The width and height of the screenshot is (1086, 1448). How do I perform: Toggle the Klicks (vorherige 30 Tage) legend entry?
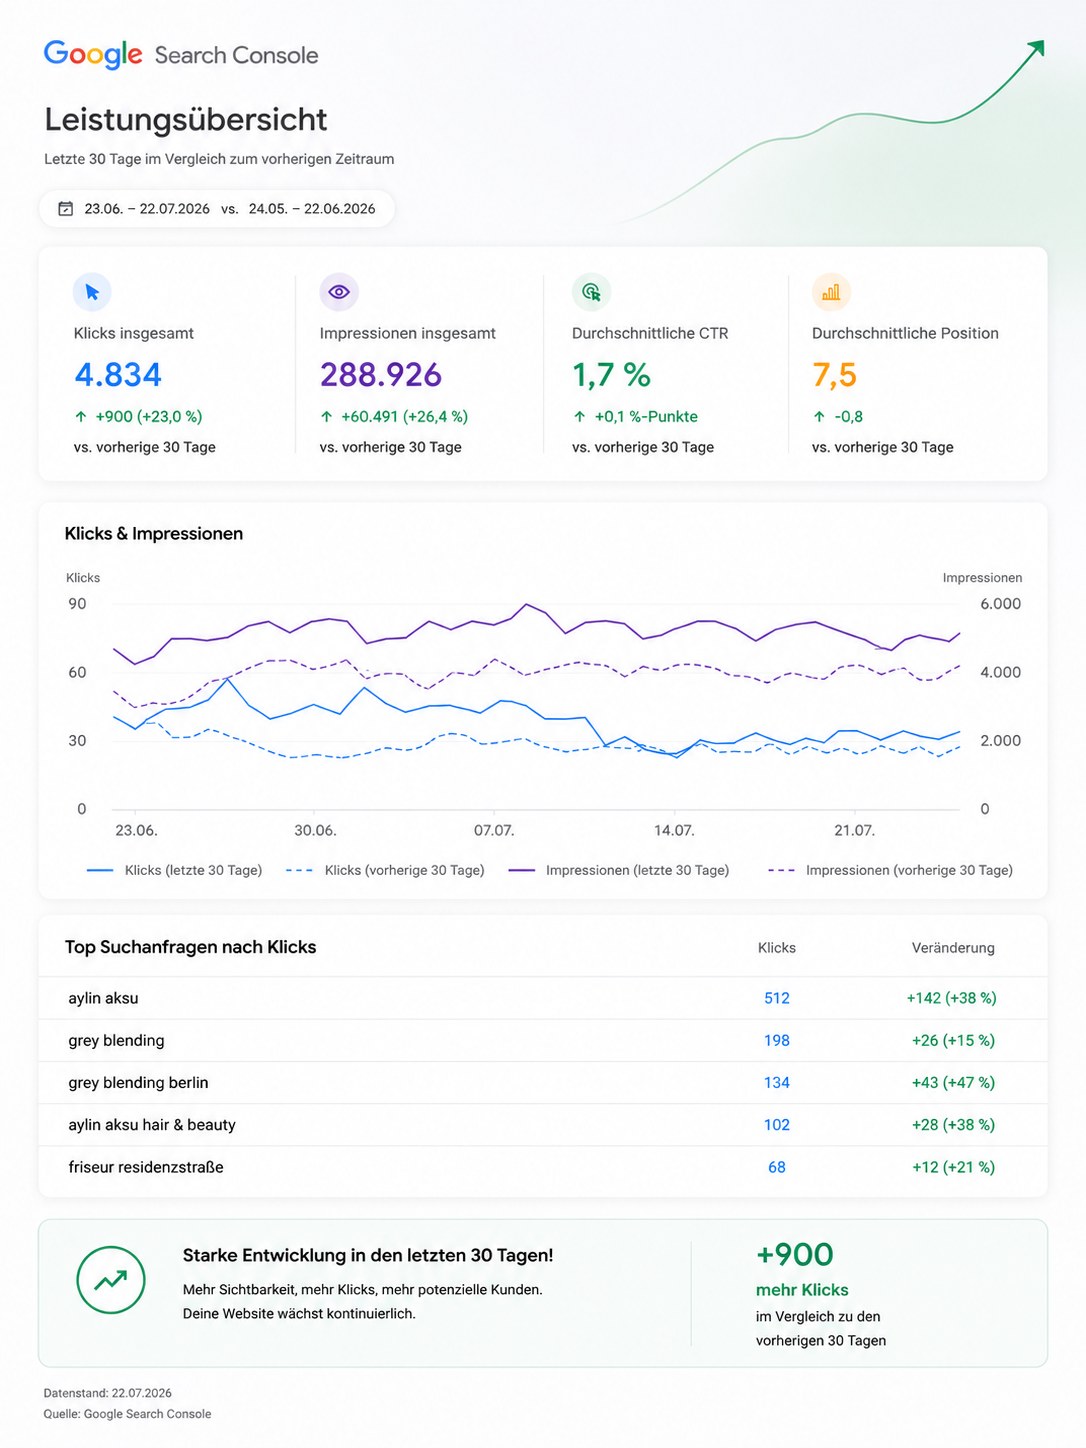click(385, 871)
